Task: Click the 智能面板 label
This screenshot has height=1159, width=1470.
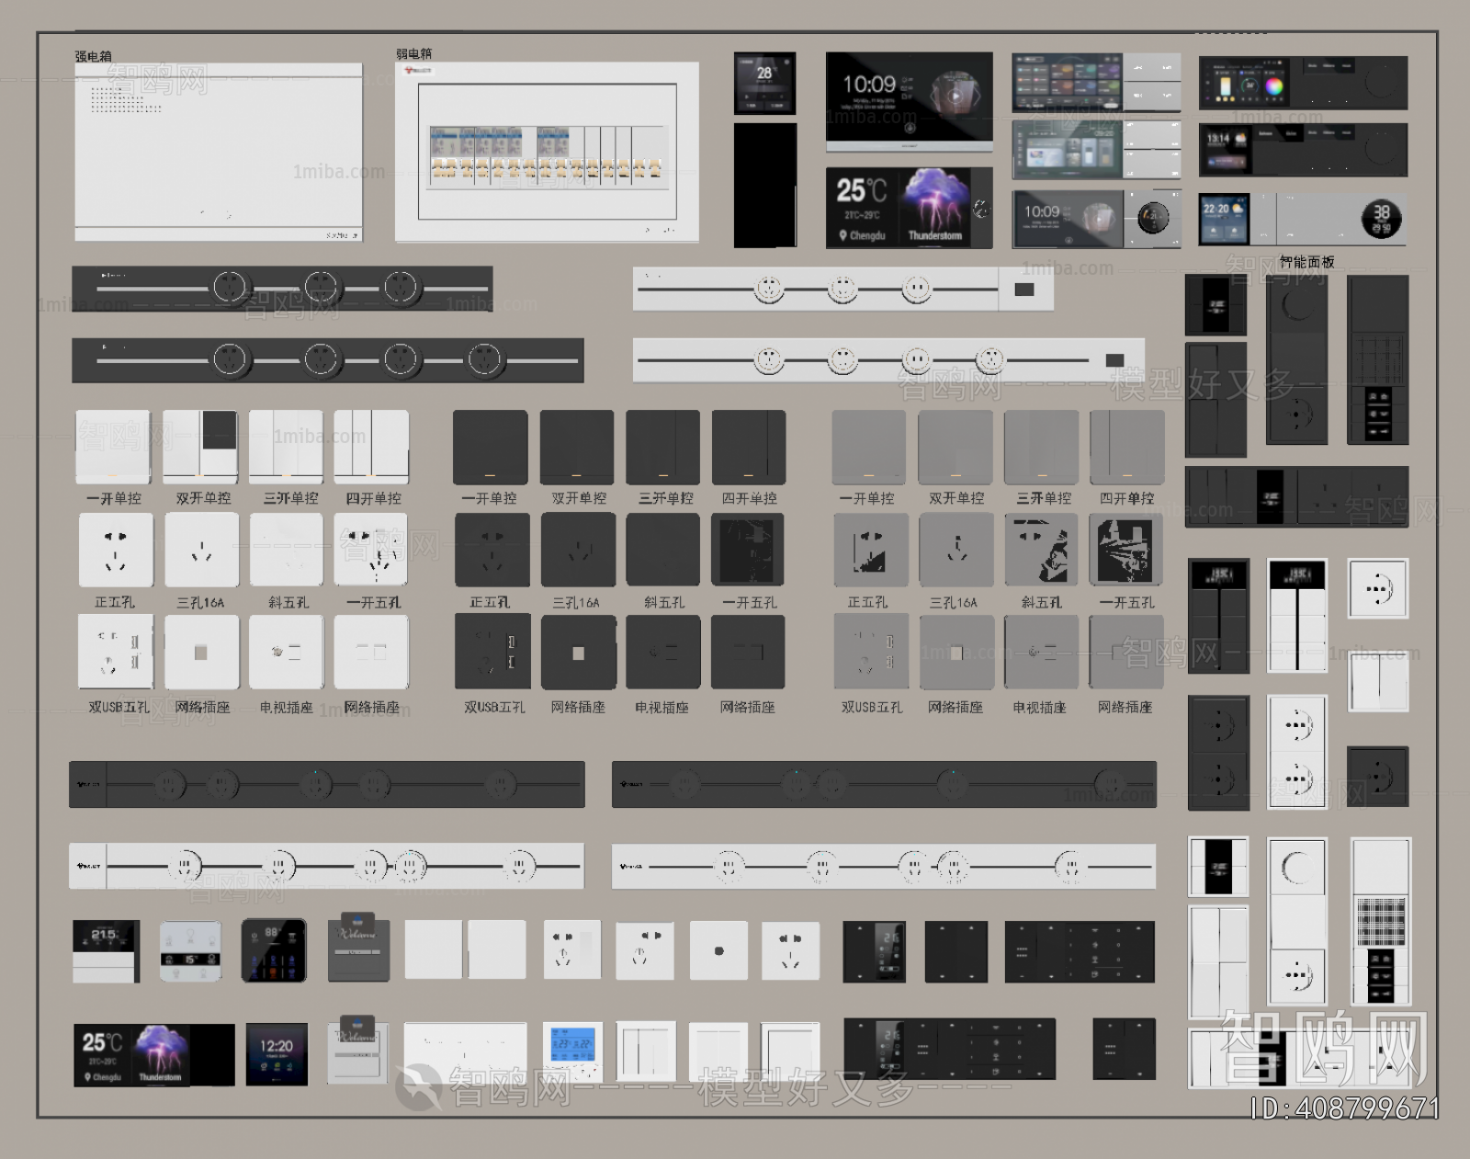Action: (x=1307, y=262)
